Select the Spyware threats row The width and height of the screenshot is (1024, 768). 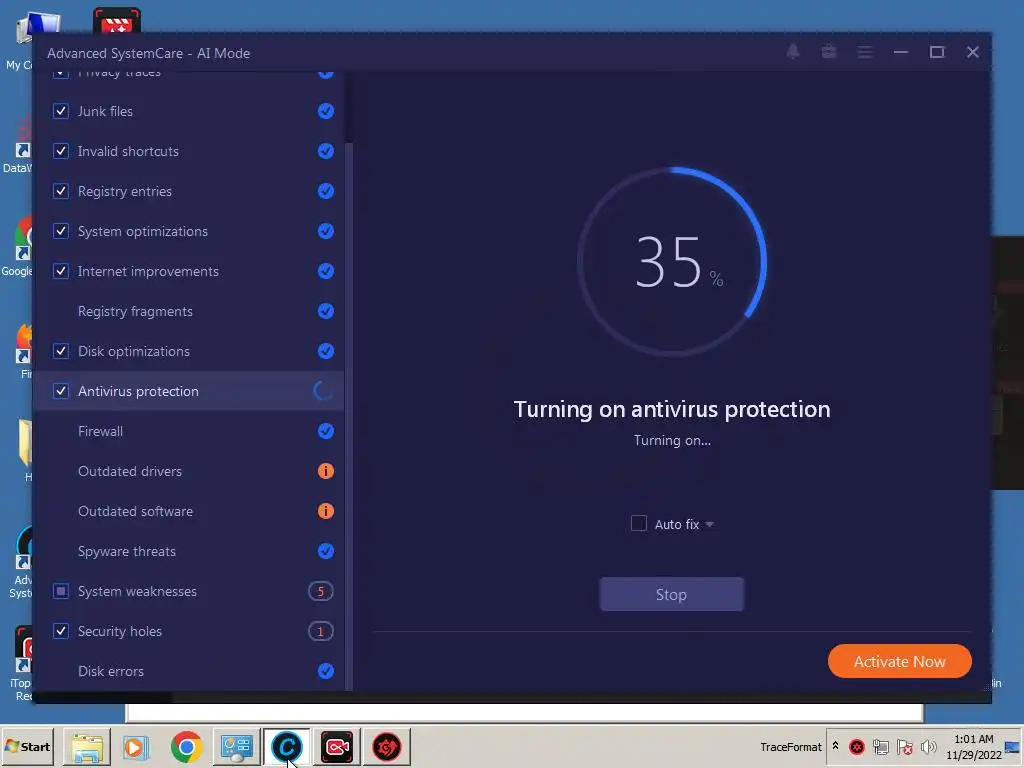[189, 551]
